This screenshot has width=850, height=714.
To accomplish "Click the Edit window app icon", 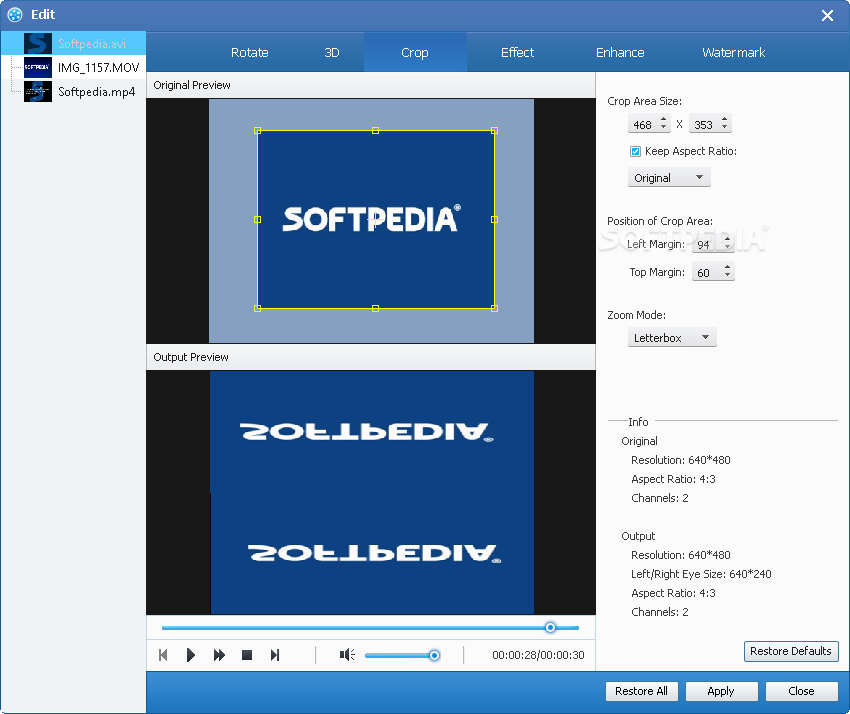I will click(15, 15).
